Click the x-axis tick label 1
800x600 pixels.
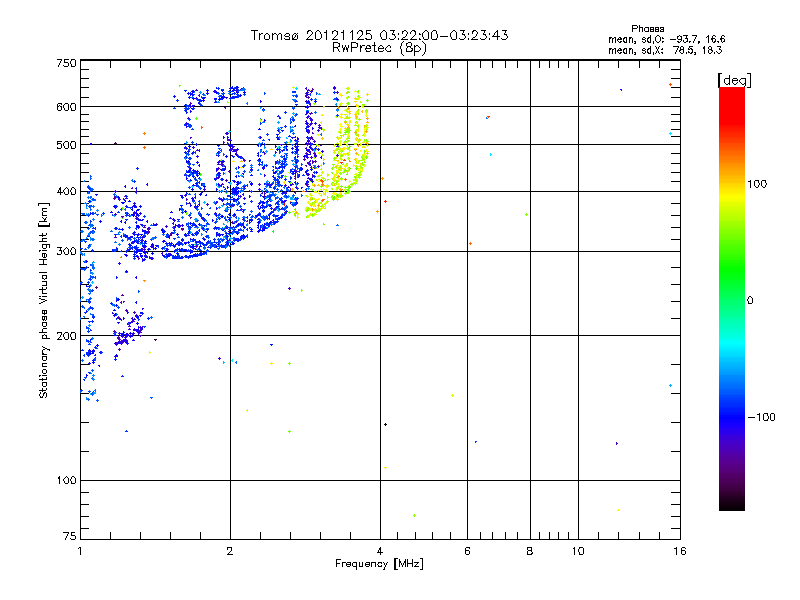80,551
